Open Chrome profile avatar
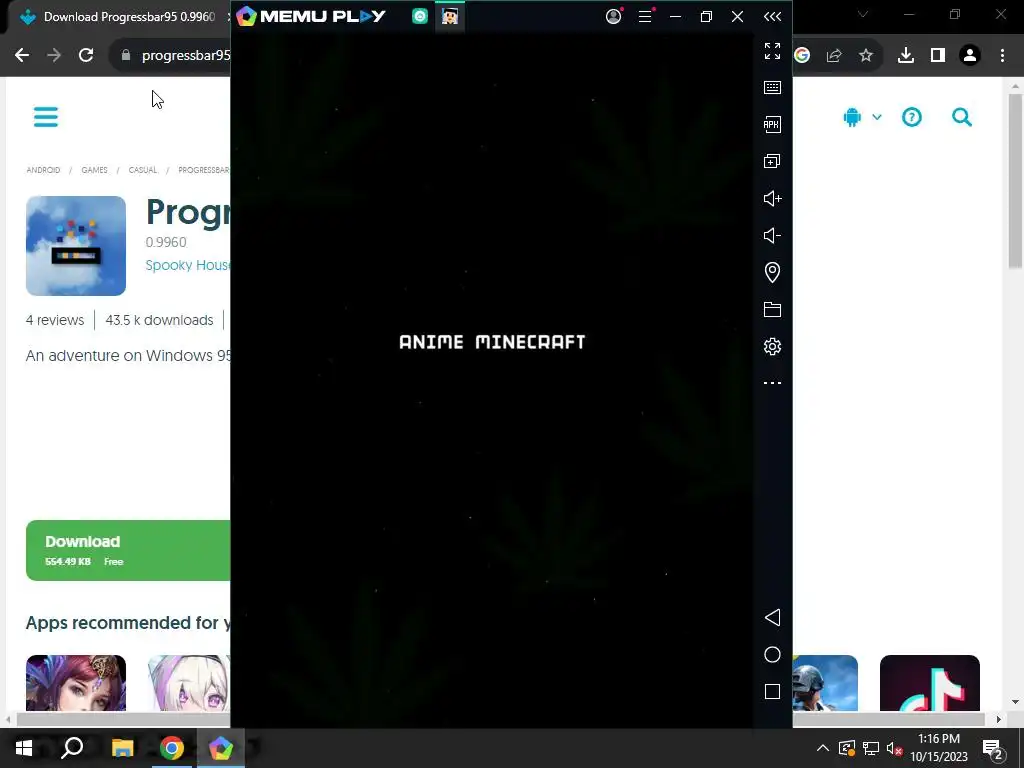The height and width of the screenshot is (768, 1024). click(x=970, y=56)
